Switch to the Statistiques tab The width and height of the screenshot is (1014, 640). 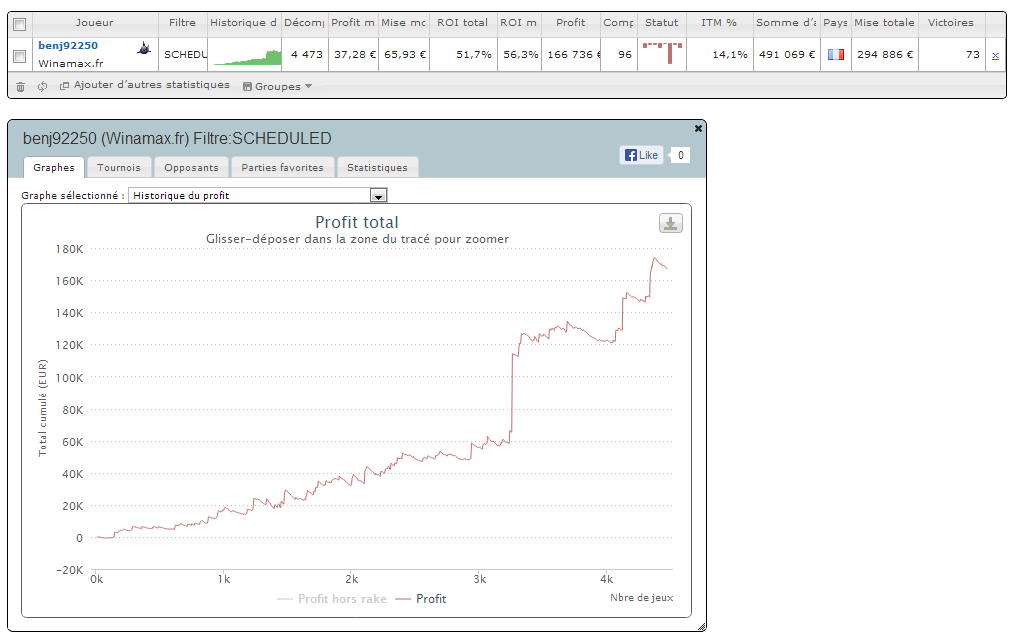pos(378,167)
